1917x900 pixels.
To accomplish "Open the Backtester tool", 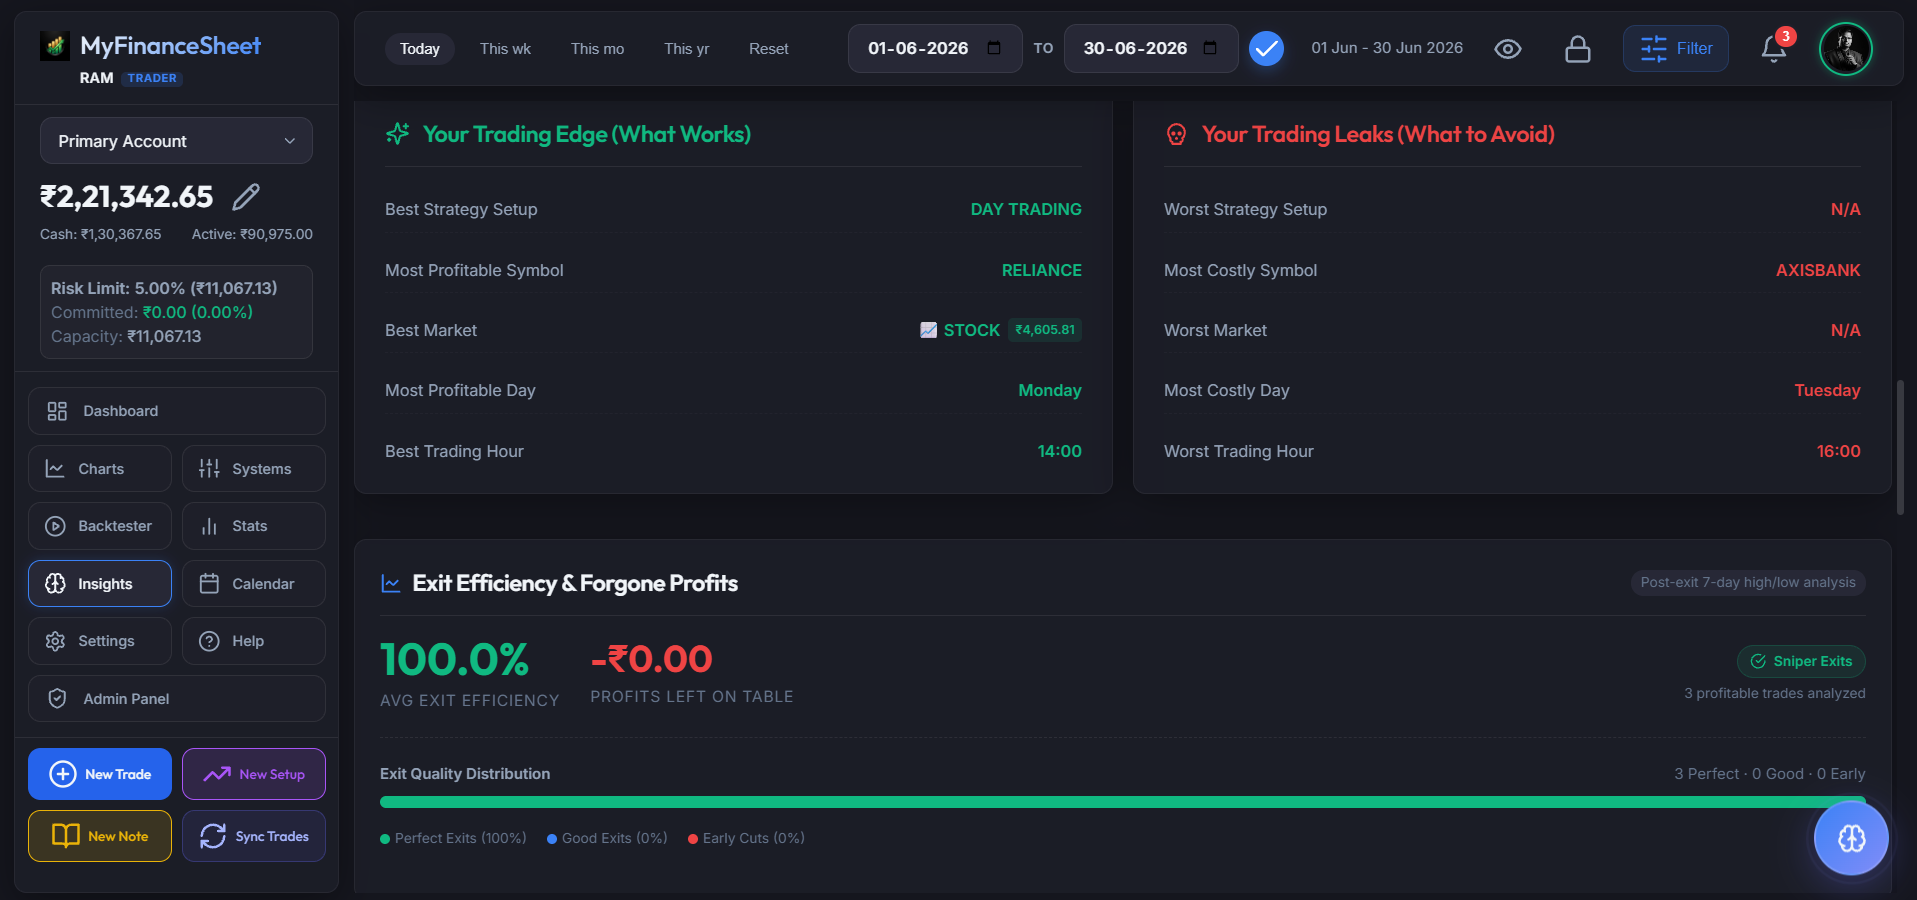I will 100,526.
